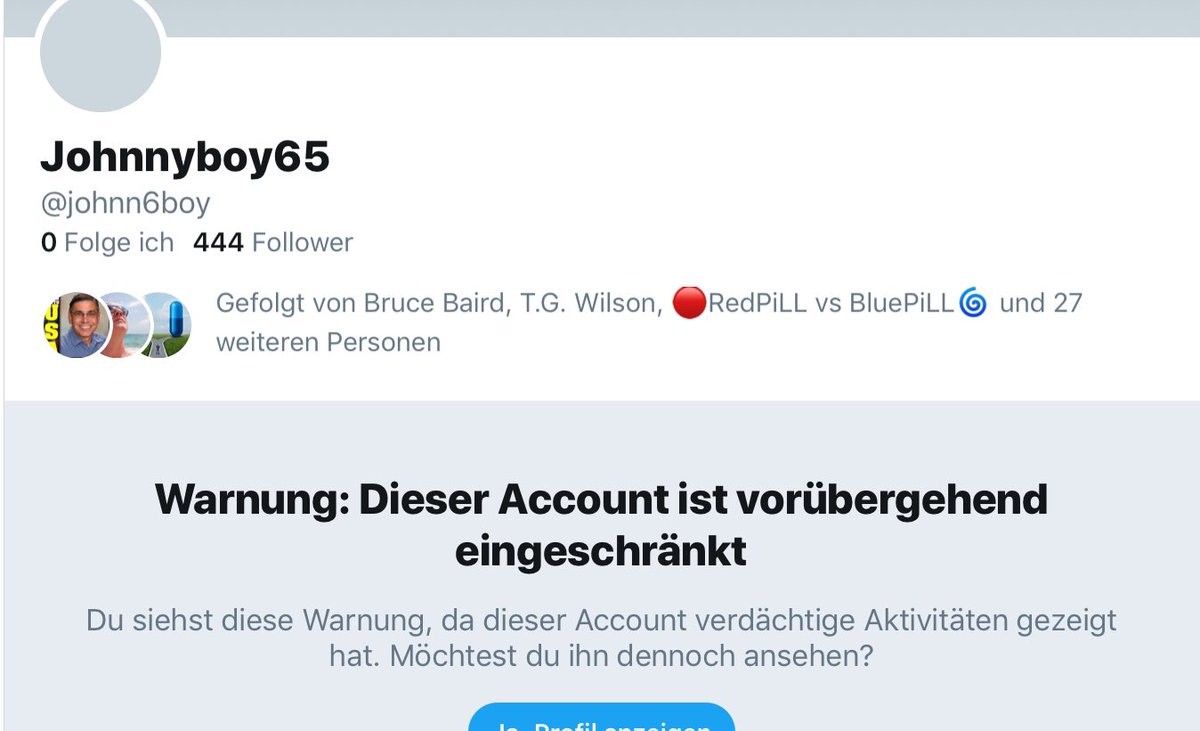The image size is (1200, 731).
Task: Show the '27 weiteren Personen' followers
Action: [649, 322]
